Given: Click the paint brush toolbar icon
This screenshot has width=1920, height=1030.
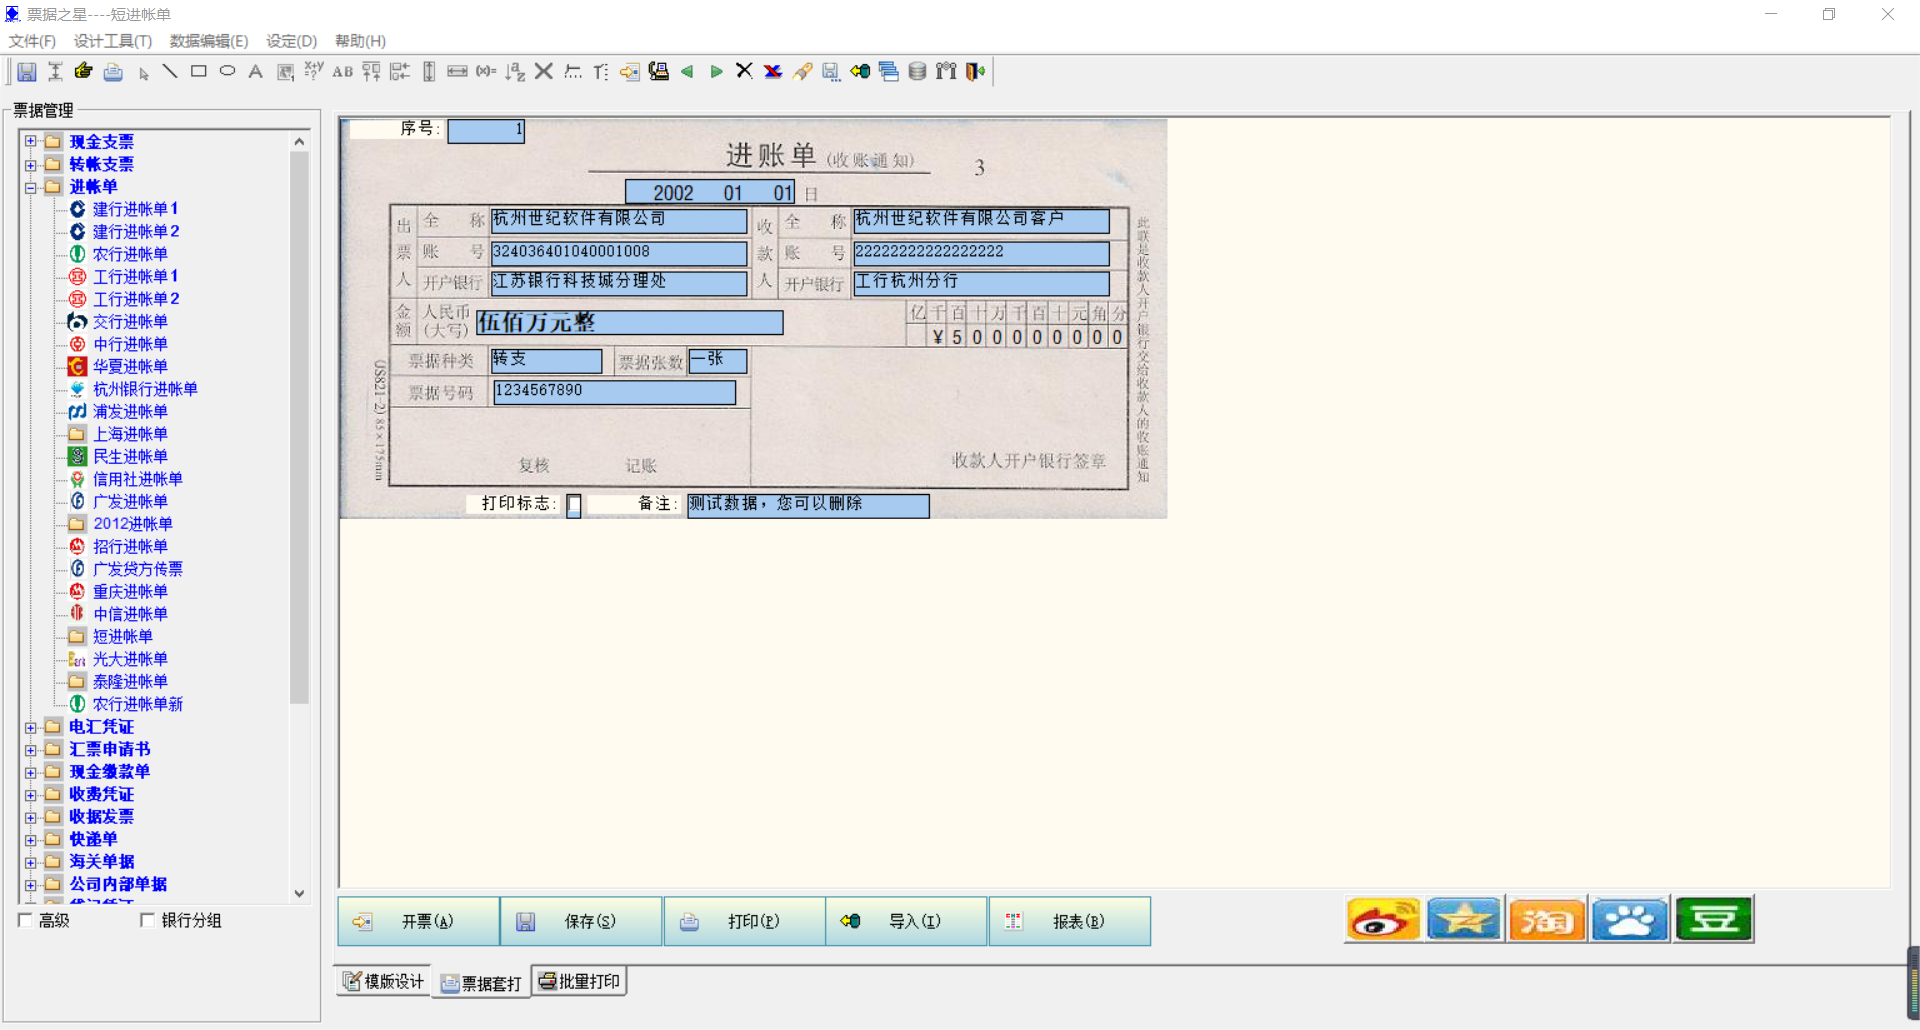Looking at the screenshot, I should pos(802,71).
